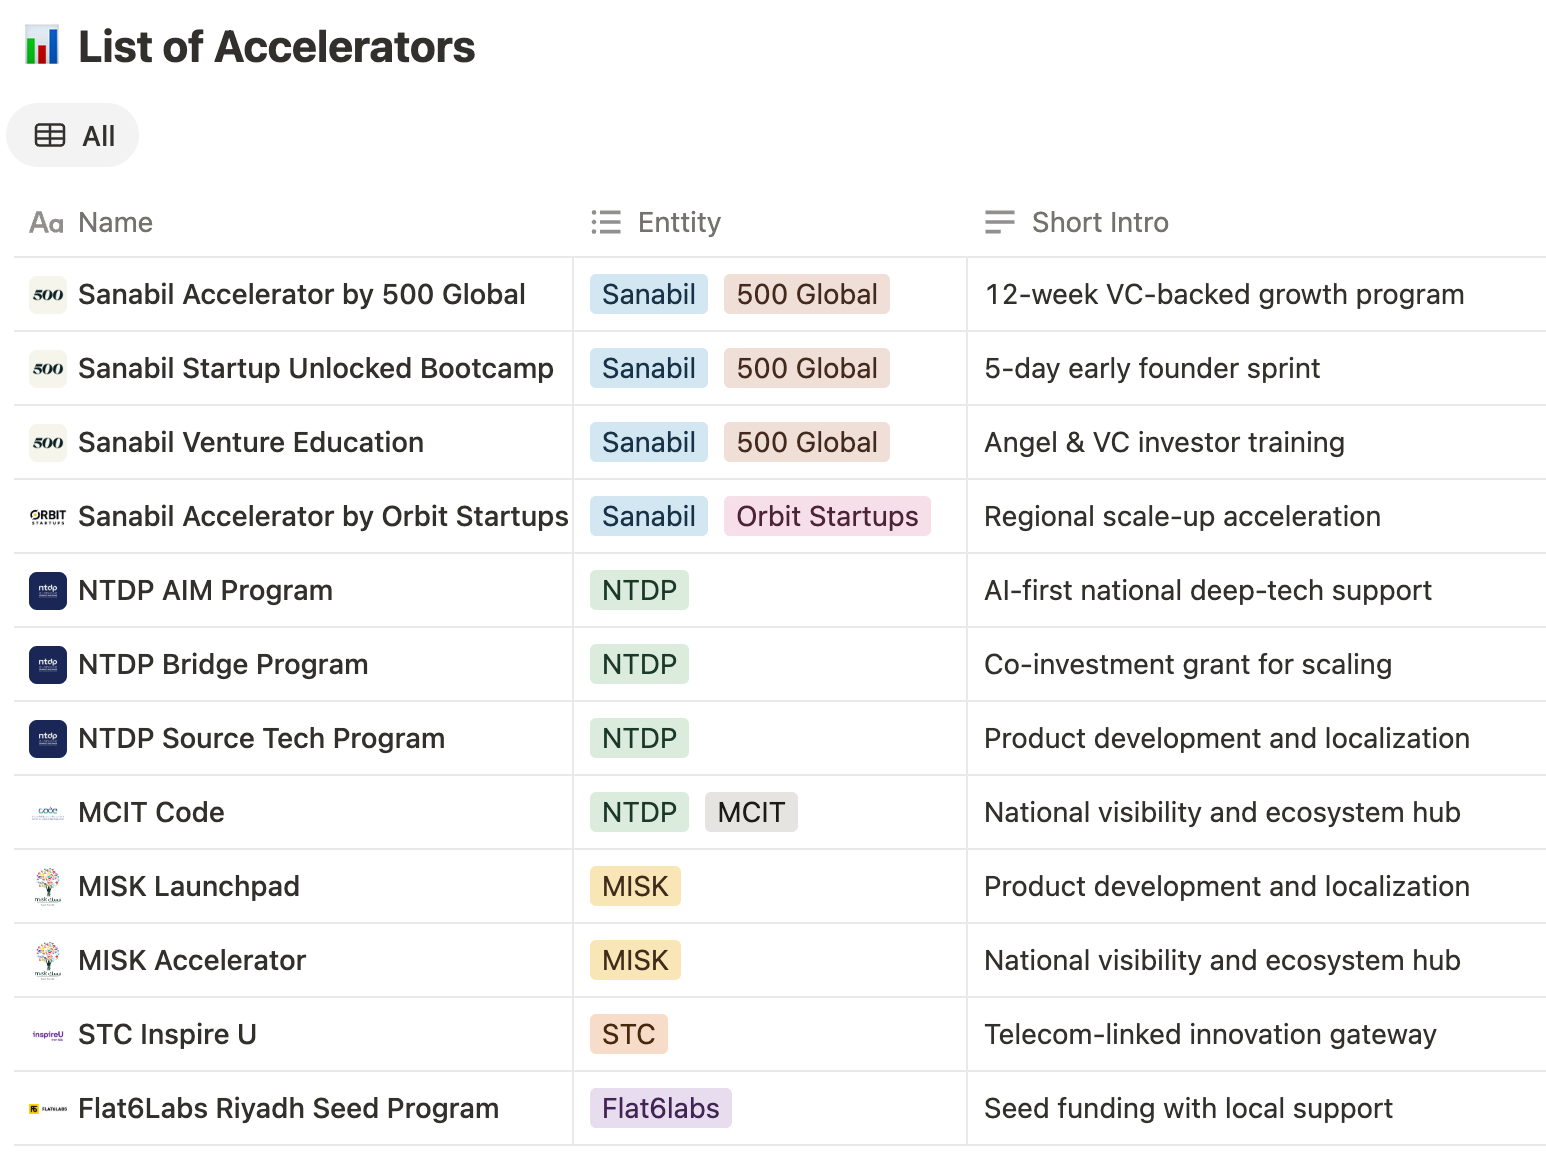Click the InspireU logo icon
Screen dimensions: 1546x1158
[48, 1035]
